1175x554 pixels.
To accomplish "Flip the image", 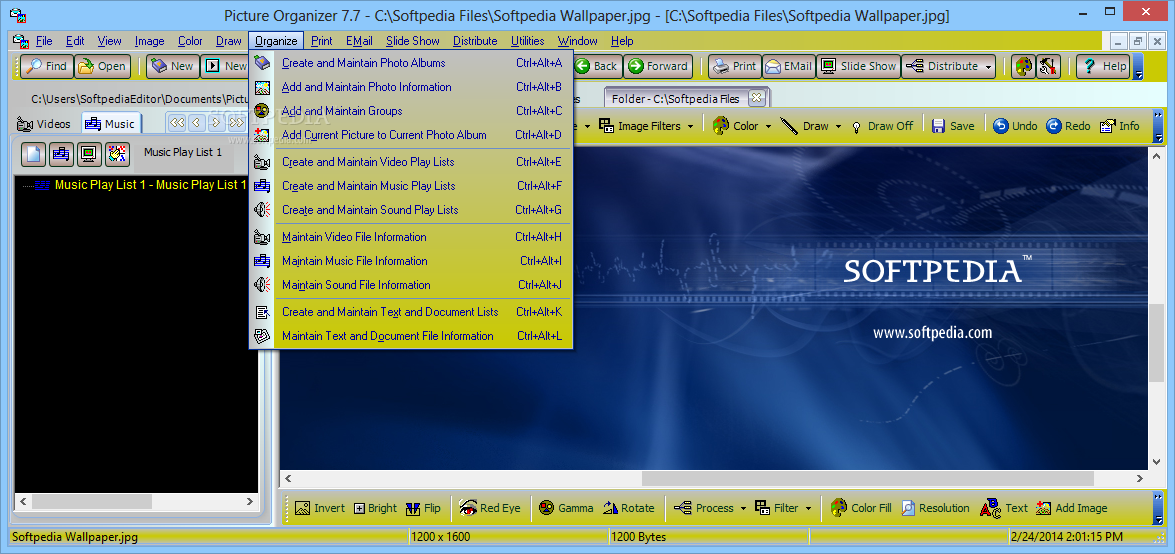I will pyautogui.click(x=423, y=508).
